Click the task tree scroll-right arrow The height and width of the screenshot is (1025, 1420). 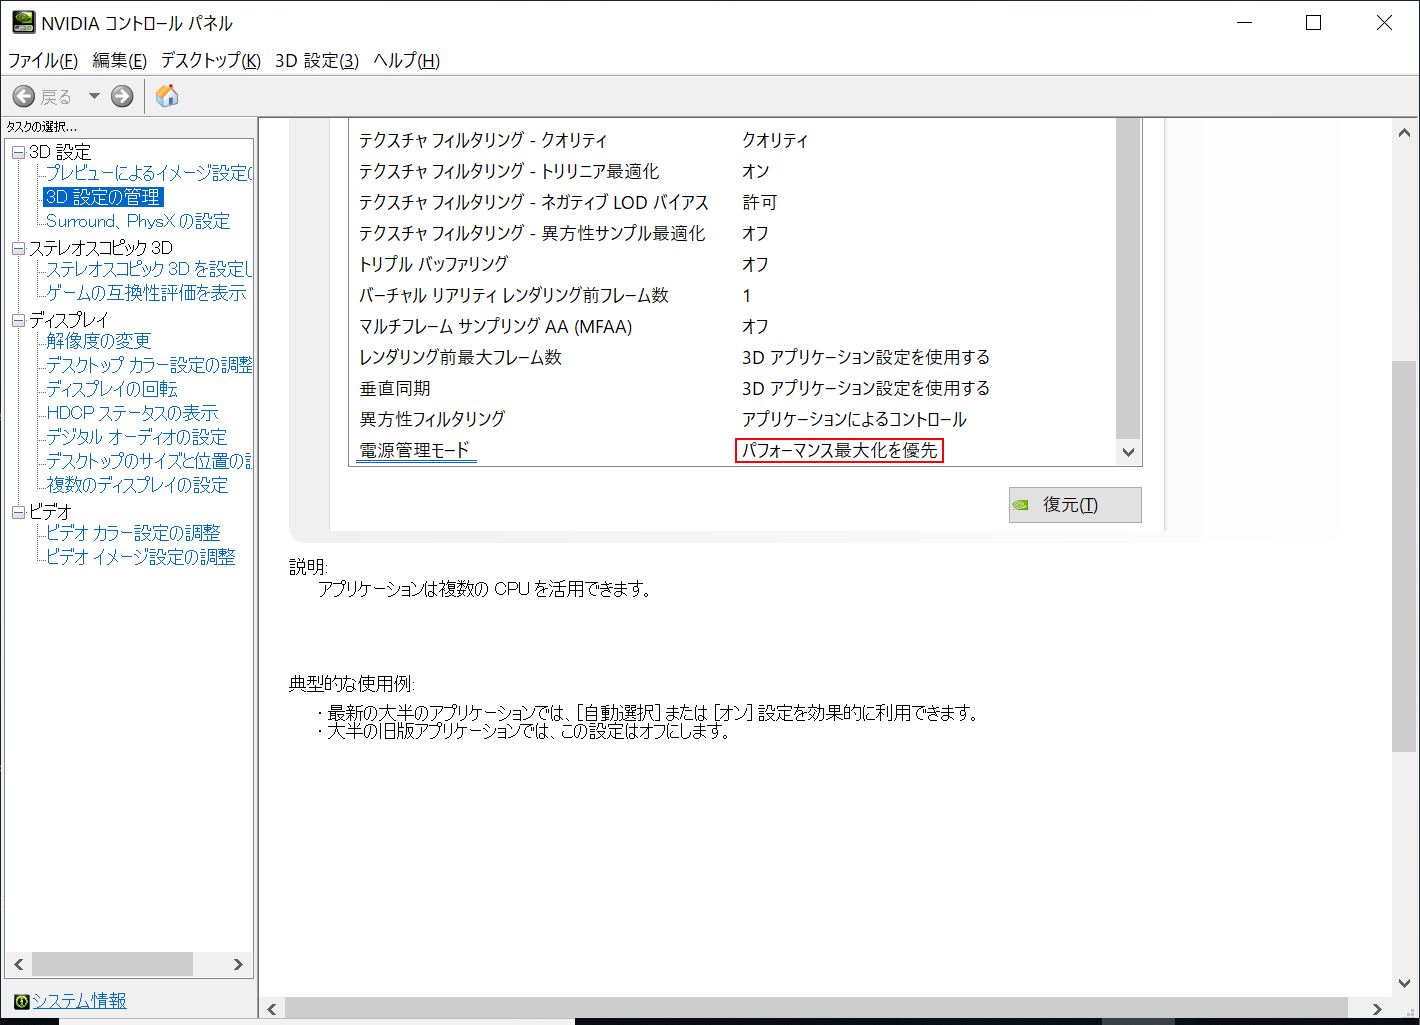[x=238, y=964]
